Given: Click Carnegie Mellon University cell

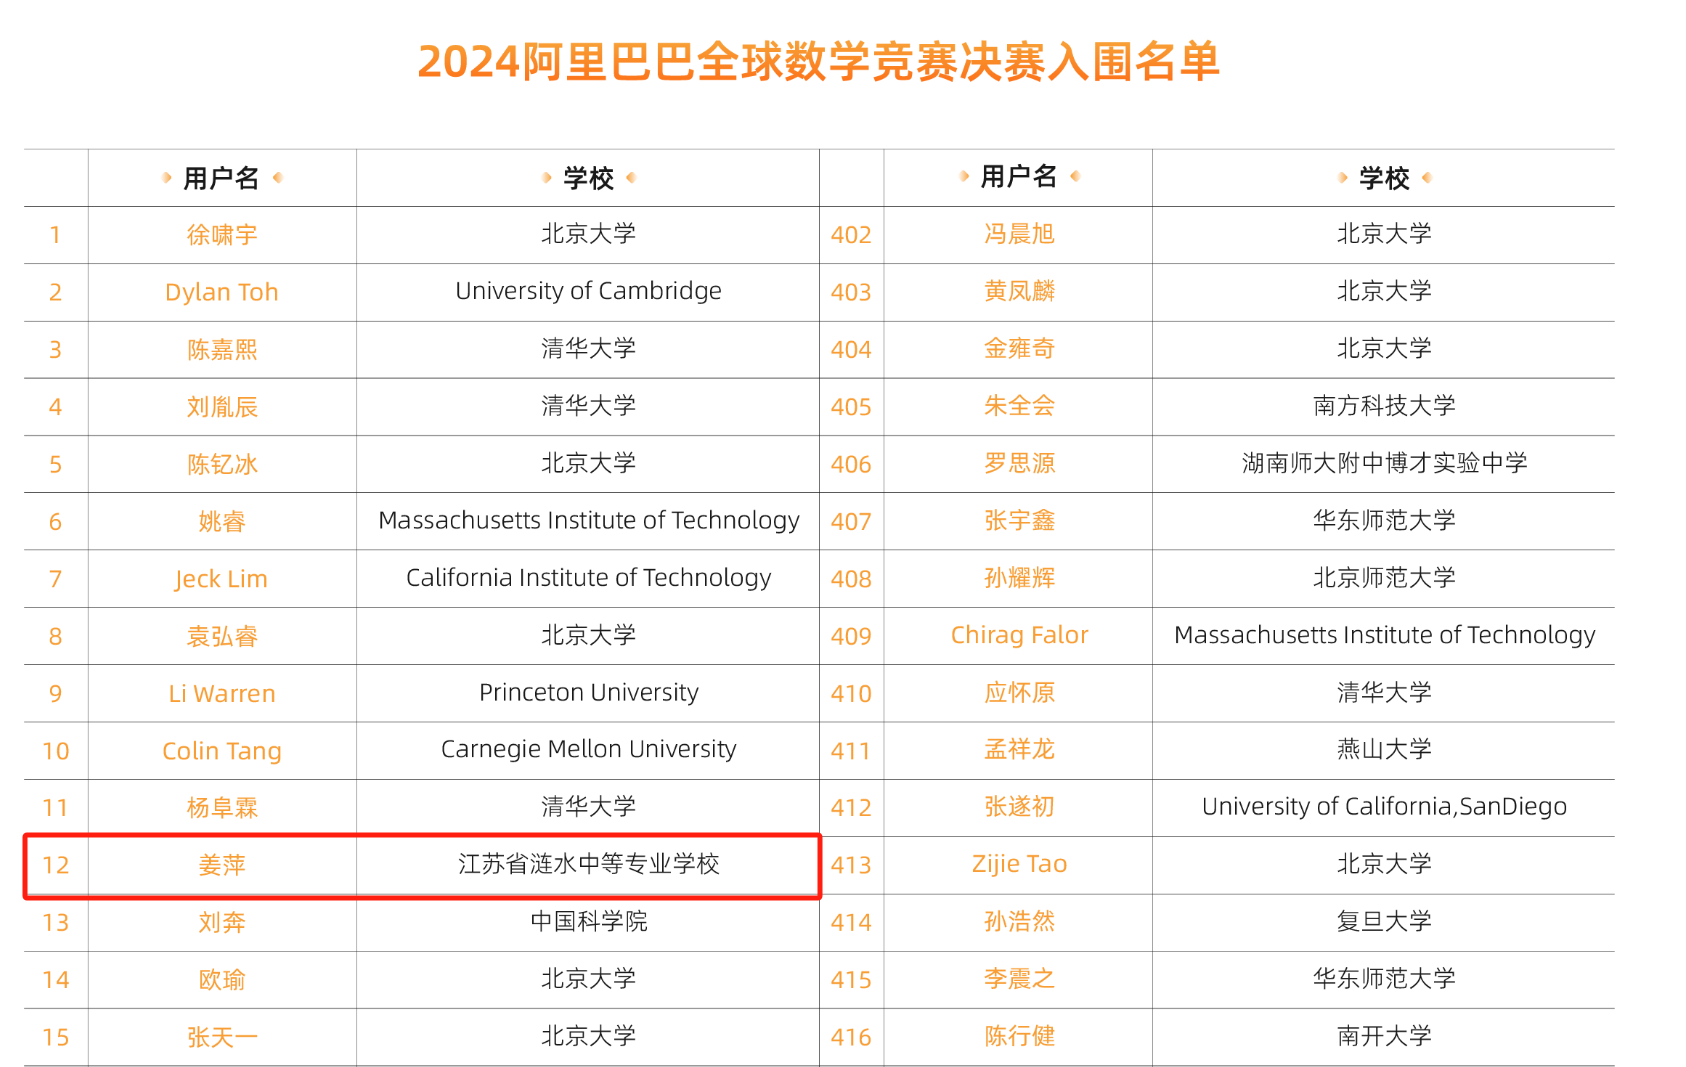Looking at the screenshot, I should 588,750.
